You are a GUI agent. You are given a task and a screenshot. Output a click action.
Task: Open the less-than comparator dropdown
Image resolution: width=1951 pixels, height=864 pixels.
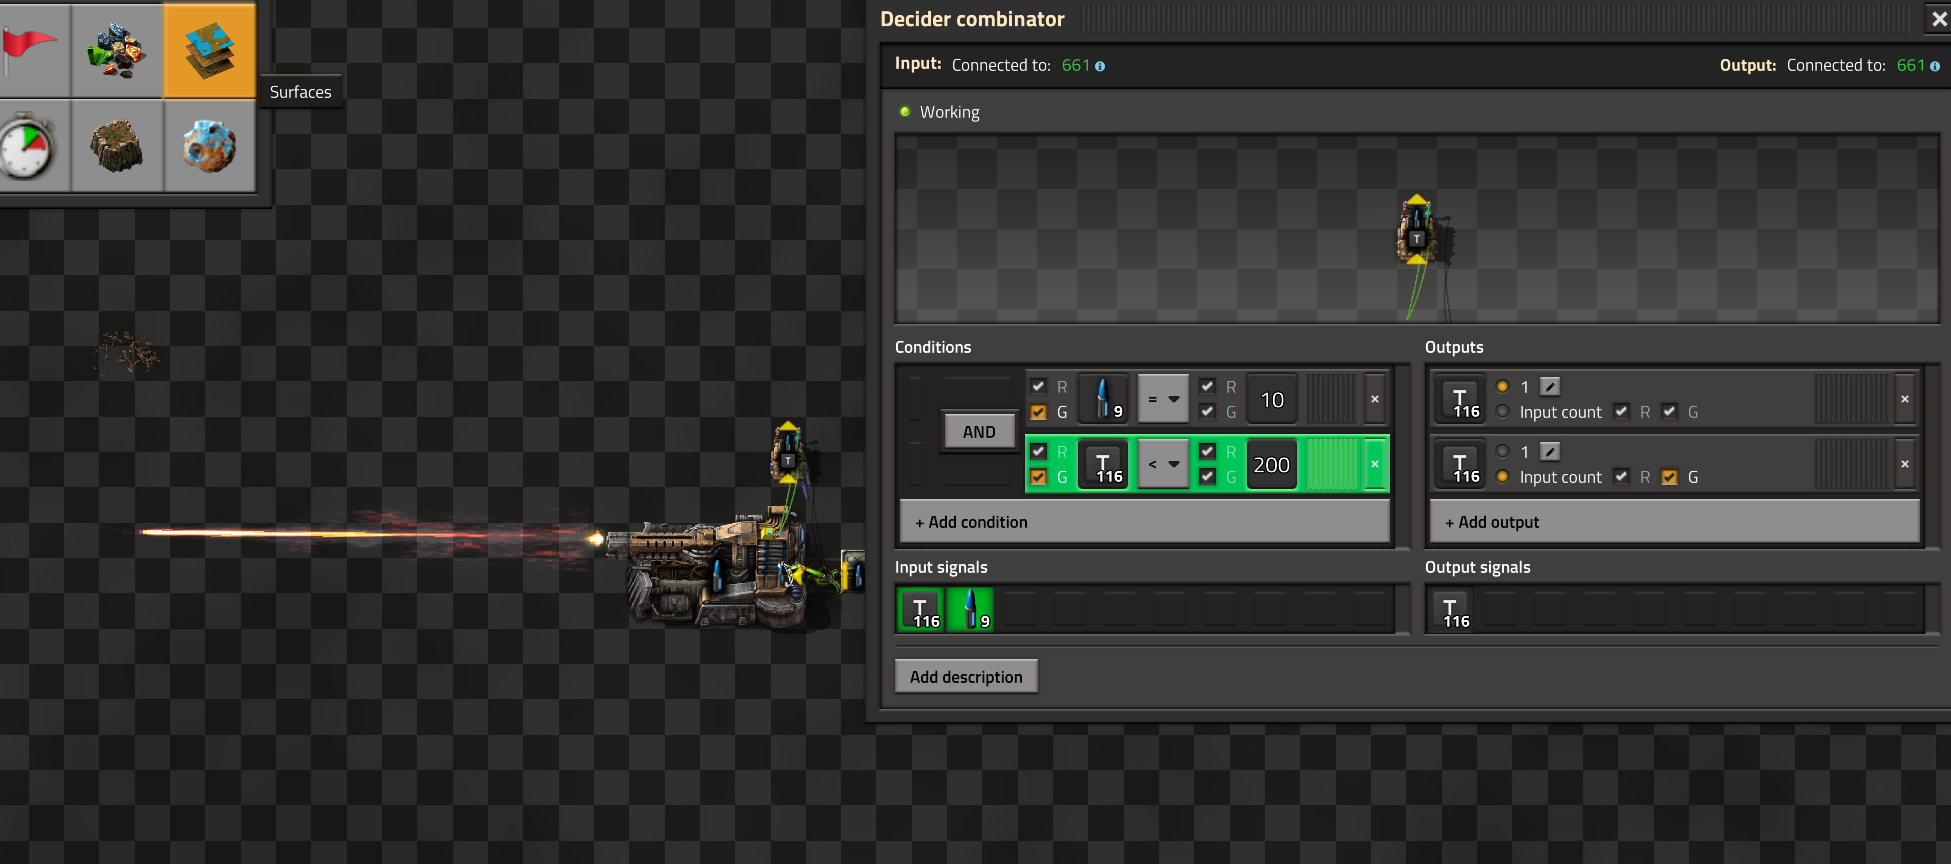[1163, 464]
